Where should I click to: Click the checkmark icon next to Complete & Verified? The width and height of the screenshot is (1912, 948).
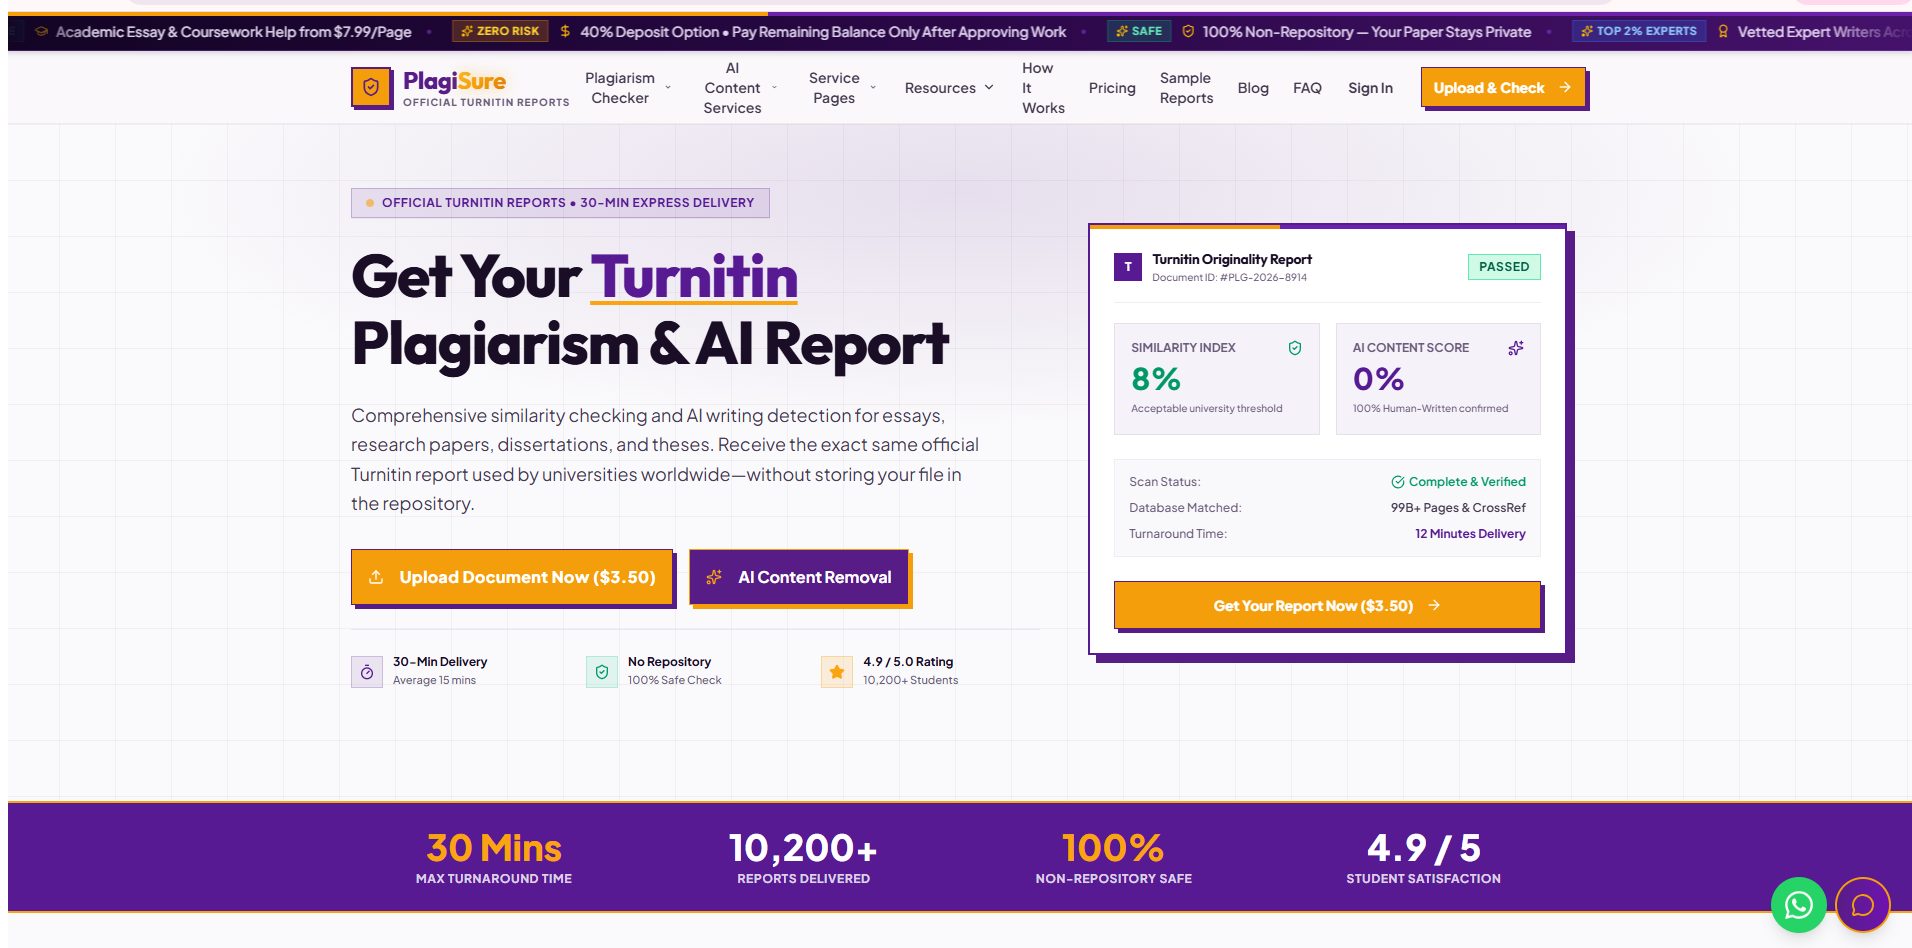1398,482
